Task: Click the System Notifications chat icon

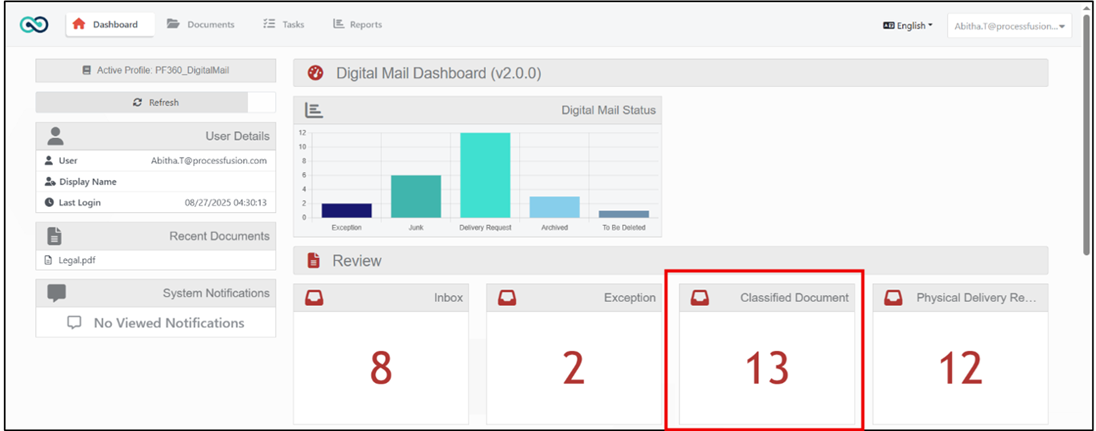Action: coord(57,293)
